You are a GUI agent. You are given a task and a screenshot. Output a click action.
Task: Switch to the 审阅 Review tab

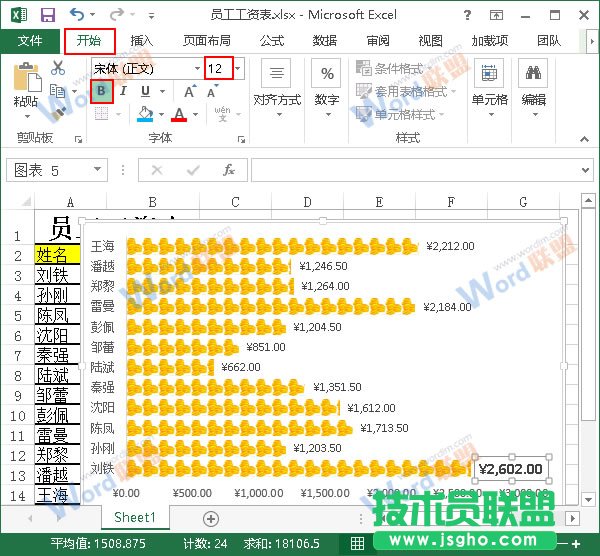click(378, 41)
